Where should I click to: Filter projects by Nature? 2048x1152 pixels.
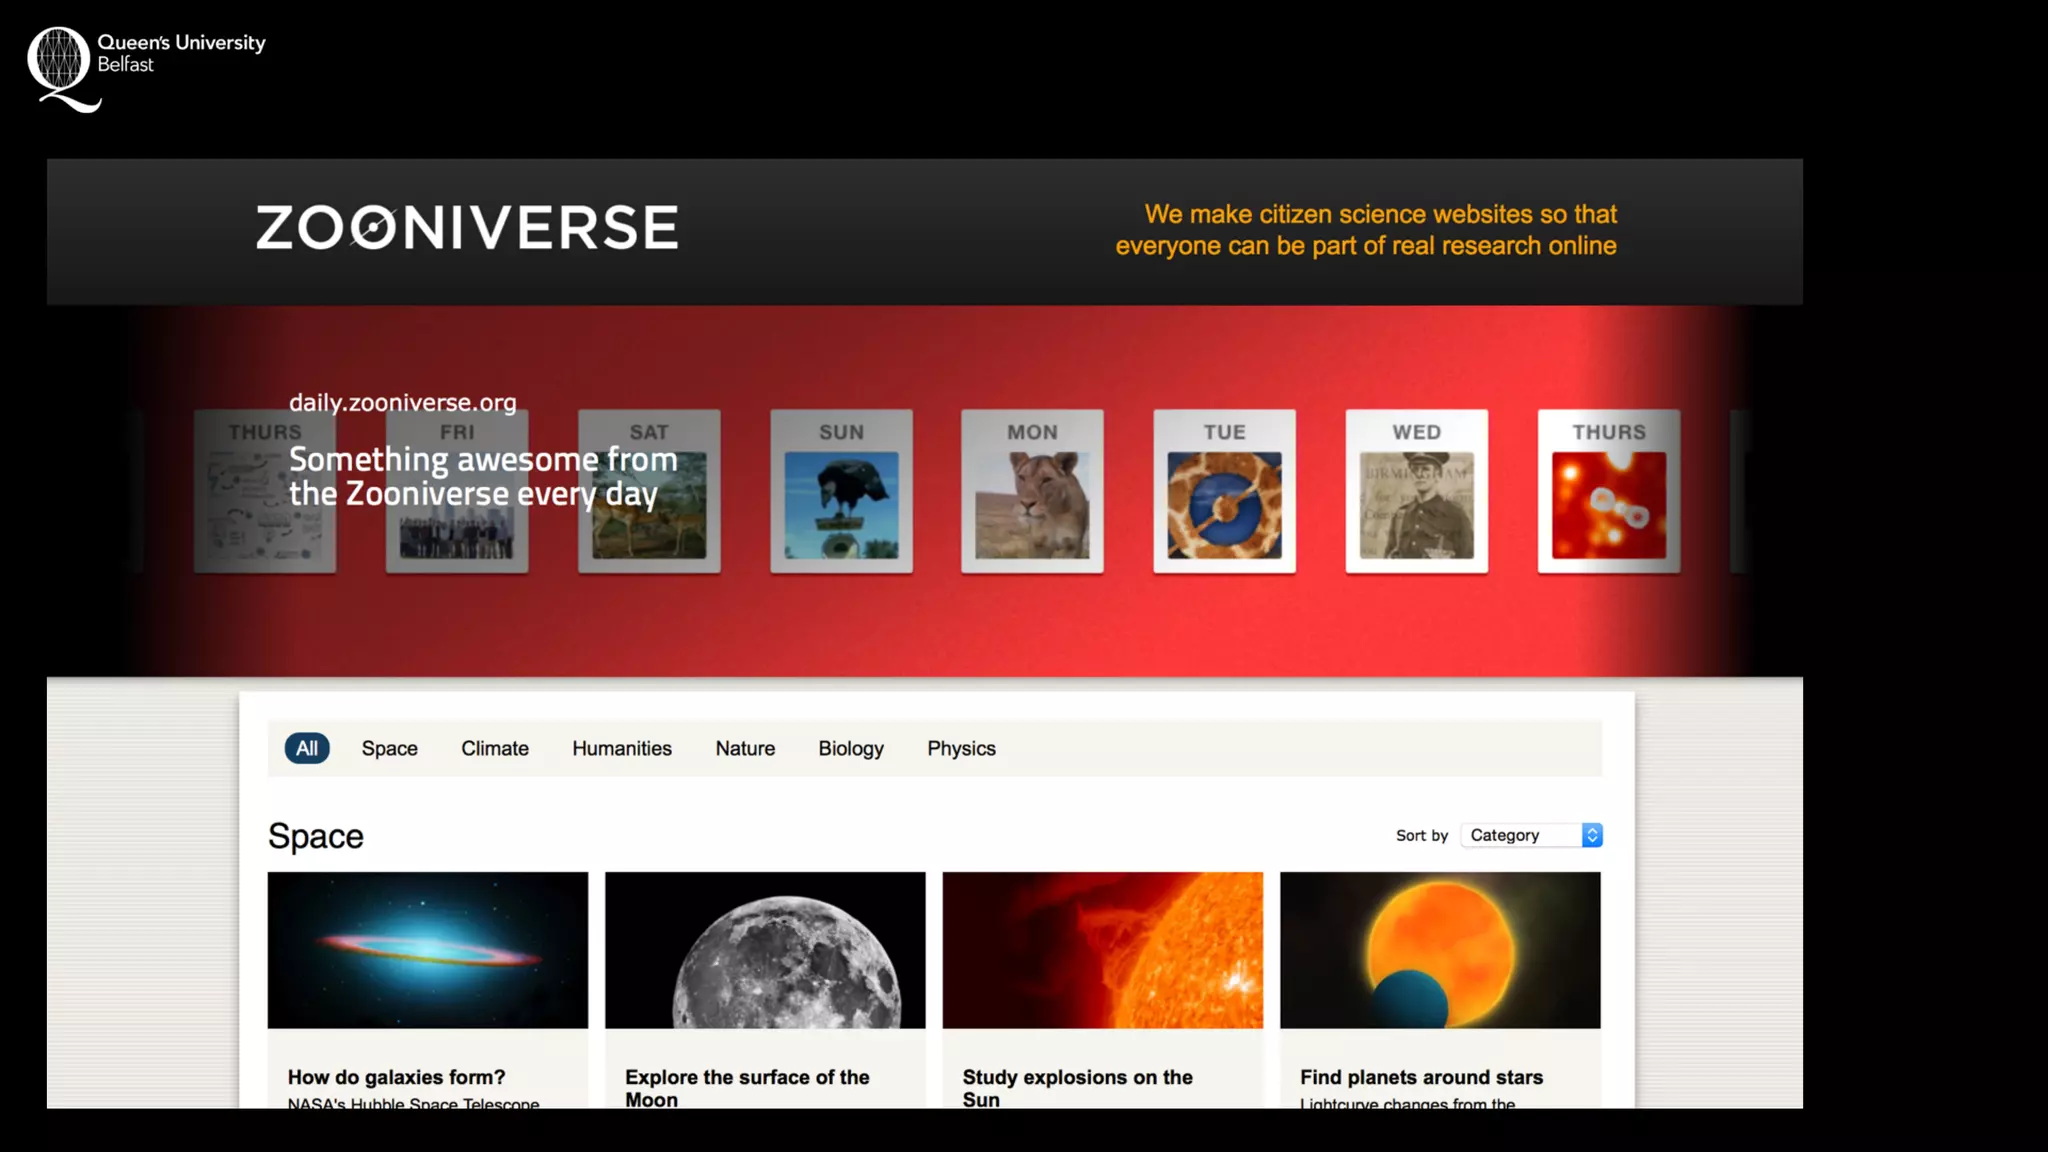click(745, 748)
